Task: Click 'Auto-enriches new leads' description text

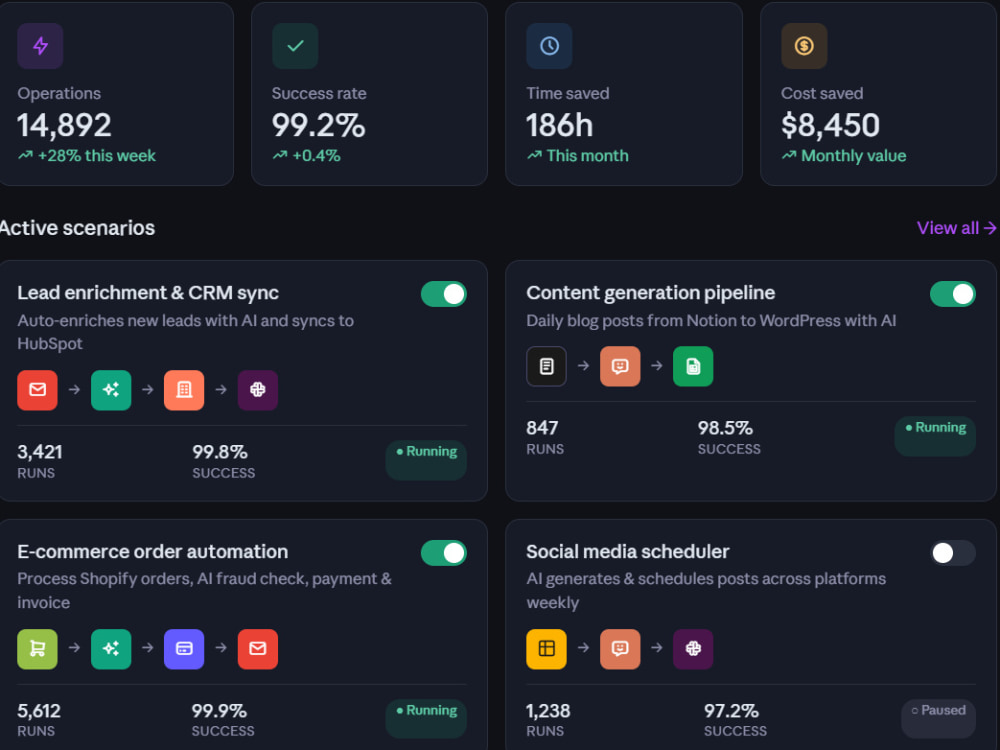Action: pos(186,332)
